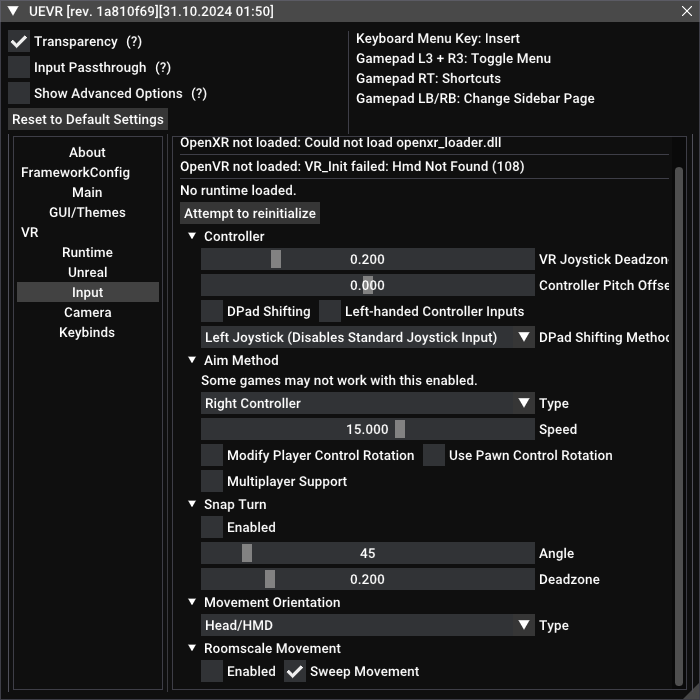
Task: Collapse the Snap Turn section
Action: coord(192,504)
